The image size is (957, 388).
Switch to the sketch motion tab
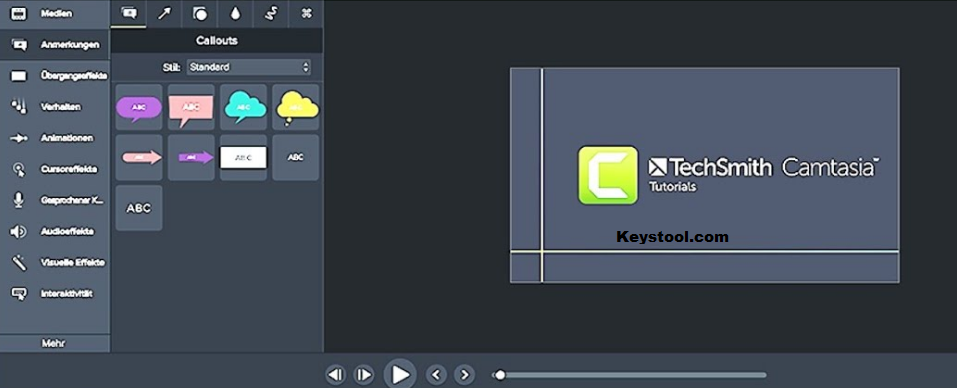270,13
